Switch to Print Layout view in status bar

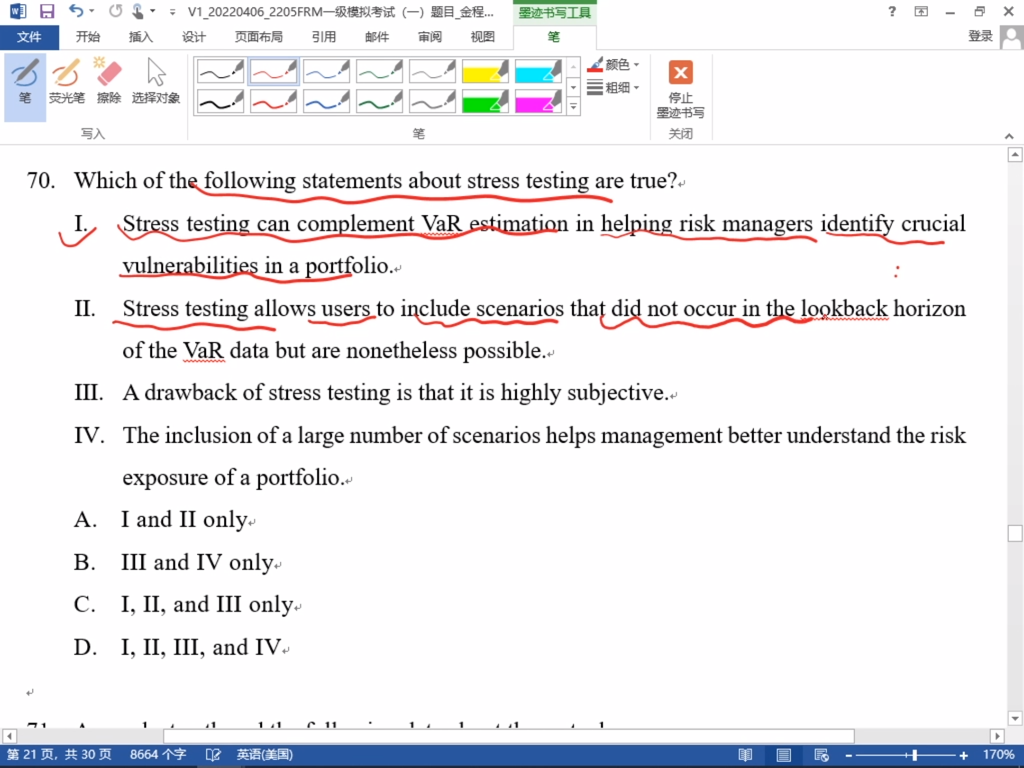[x=783, y=755]
